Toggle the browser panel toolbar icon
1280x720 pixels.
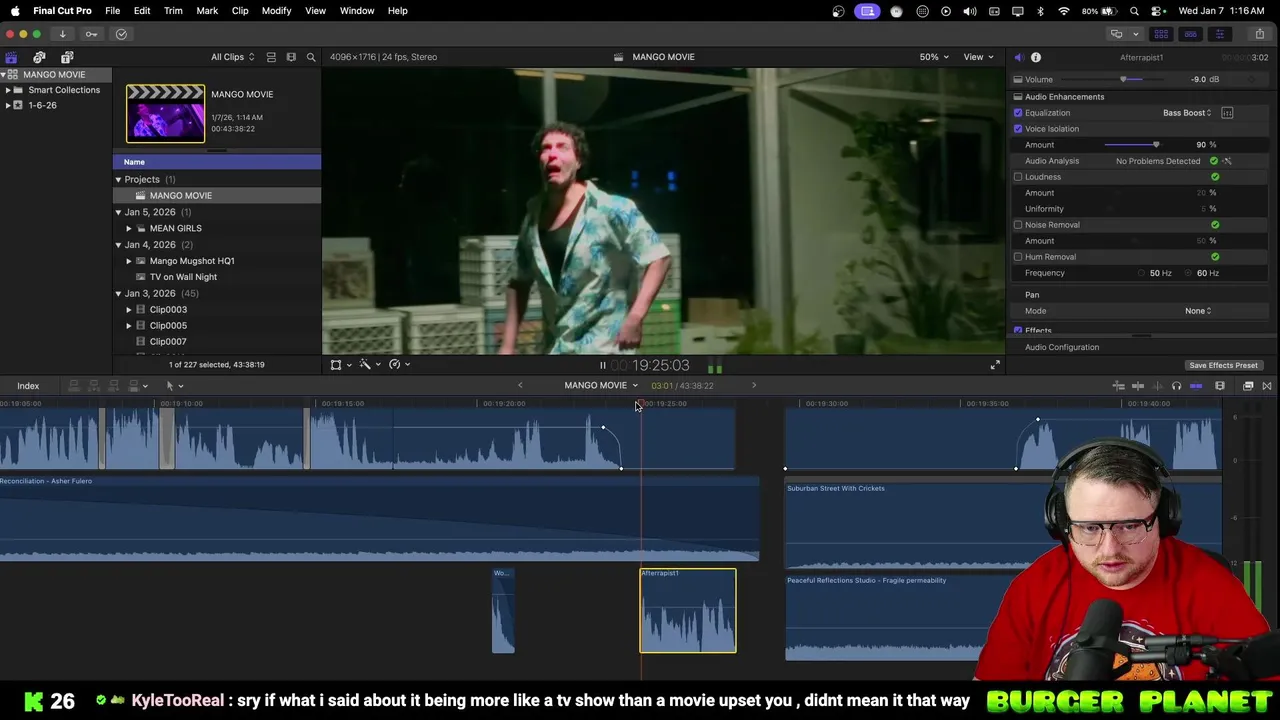(1161, 34)
